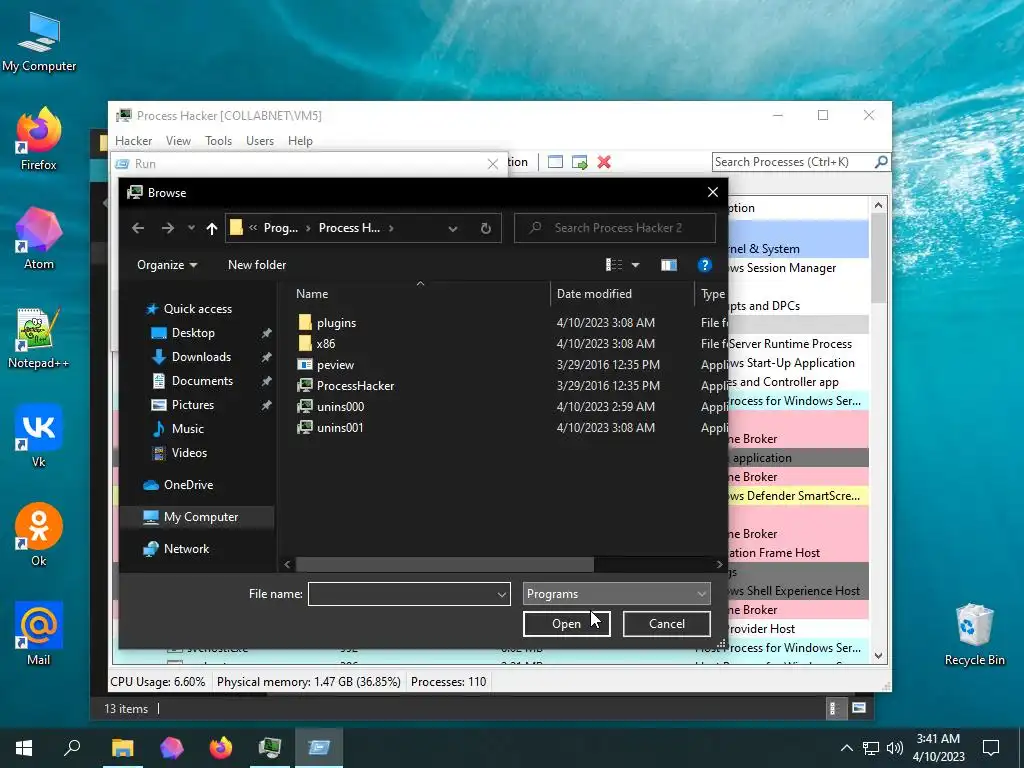Open view options dropdown arrow
This screenshot has height=768, width=1024.
point(635,264)
